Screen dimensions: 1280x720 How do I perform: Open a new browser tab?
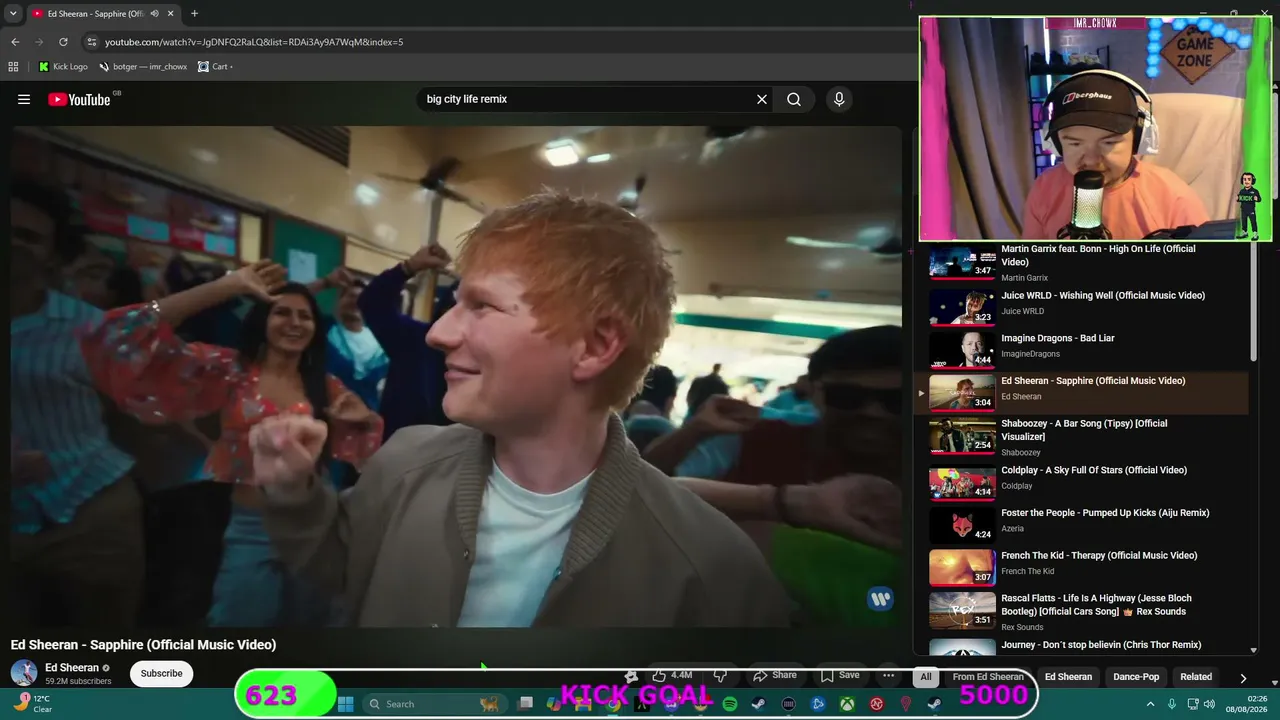(194, 14)
